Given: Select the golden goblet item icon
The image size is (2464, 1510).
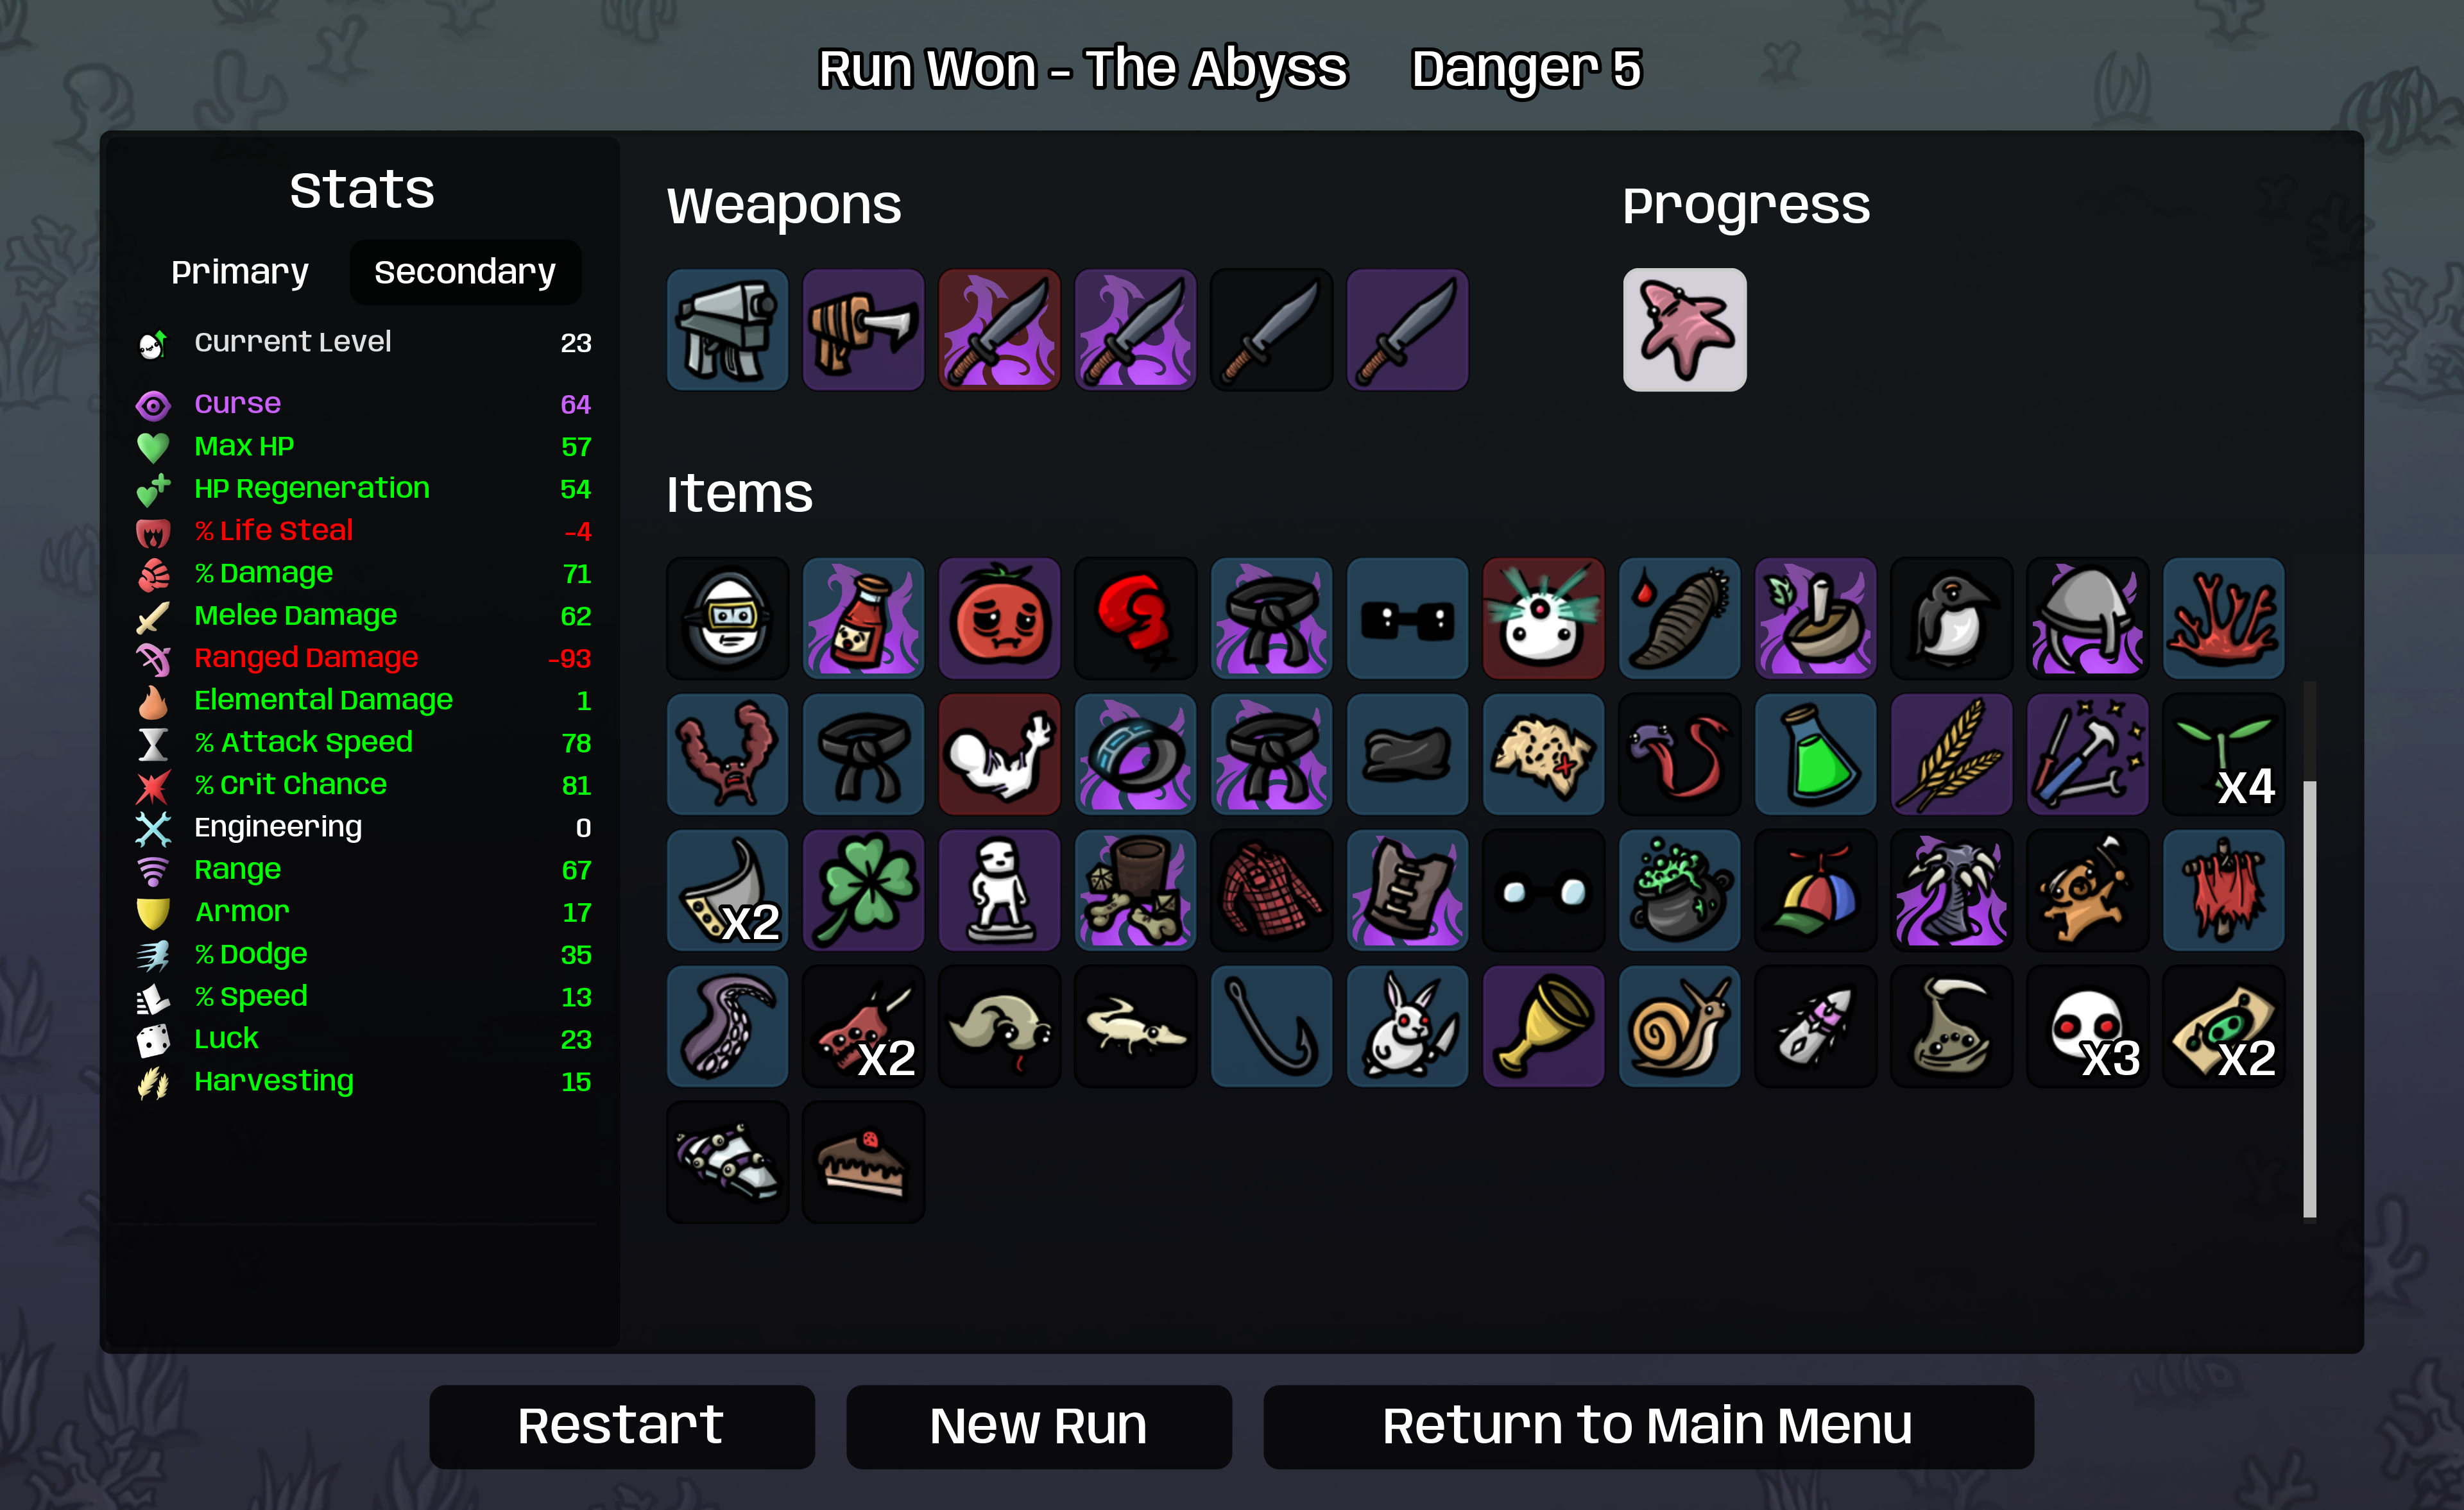Looking at the screenshot, I should pyautogui.click(x=1543, y=1026).
